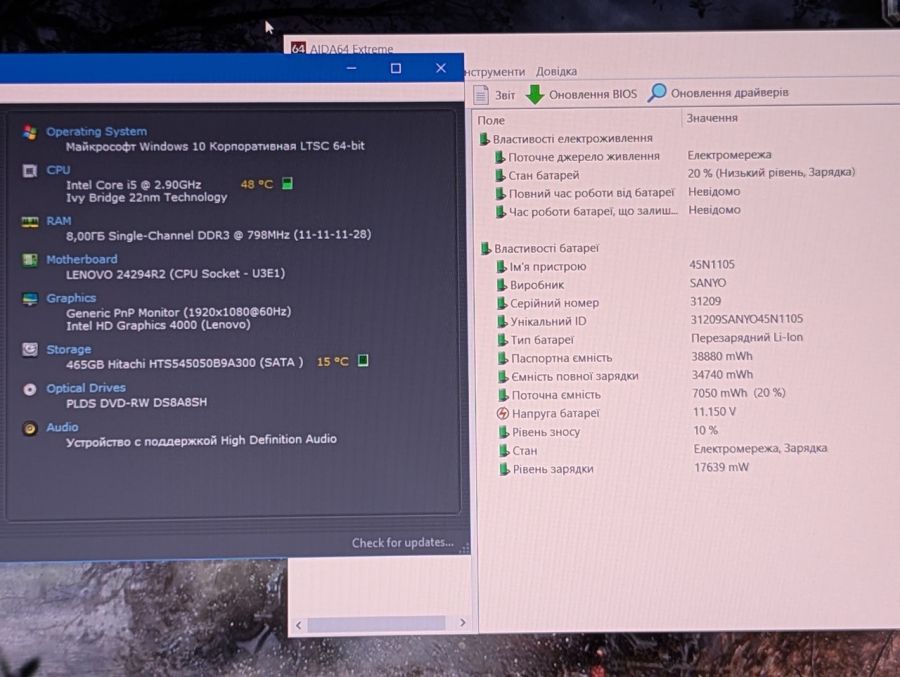Click the Optical Drives disc icon
This screenshot has height=677, width=900.
[30, 389]
